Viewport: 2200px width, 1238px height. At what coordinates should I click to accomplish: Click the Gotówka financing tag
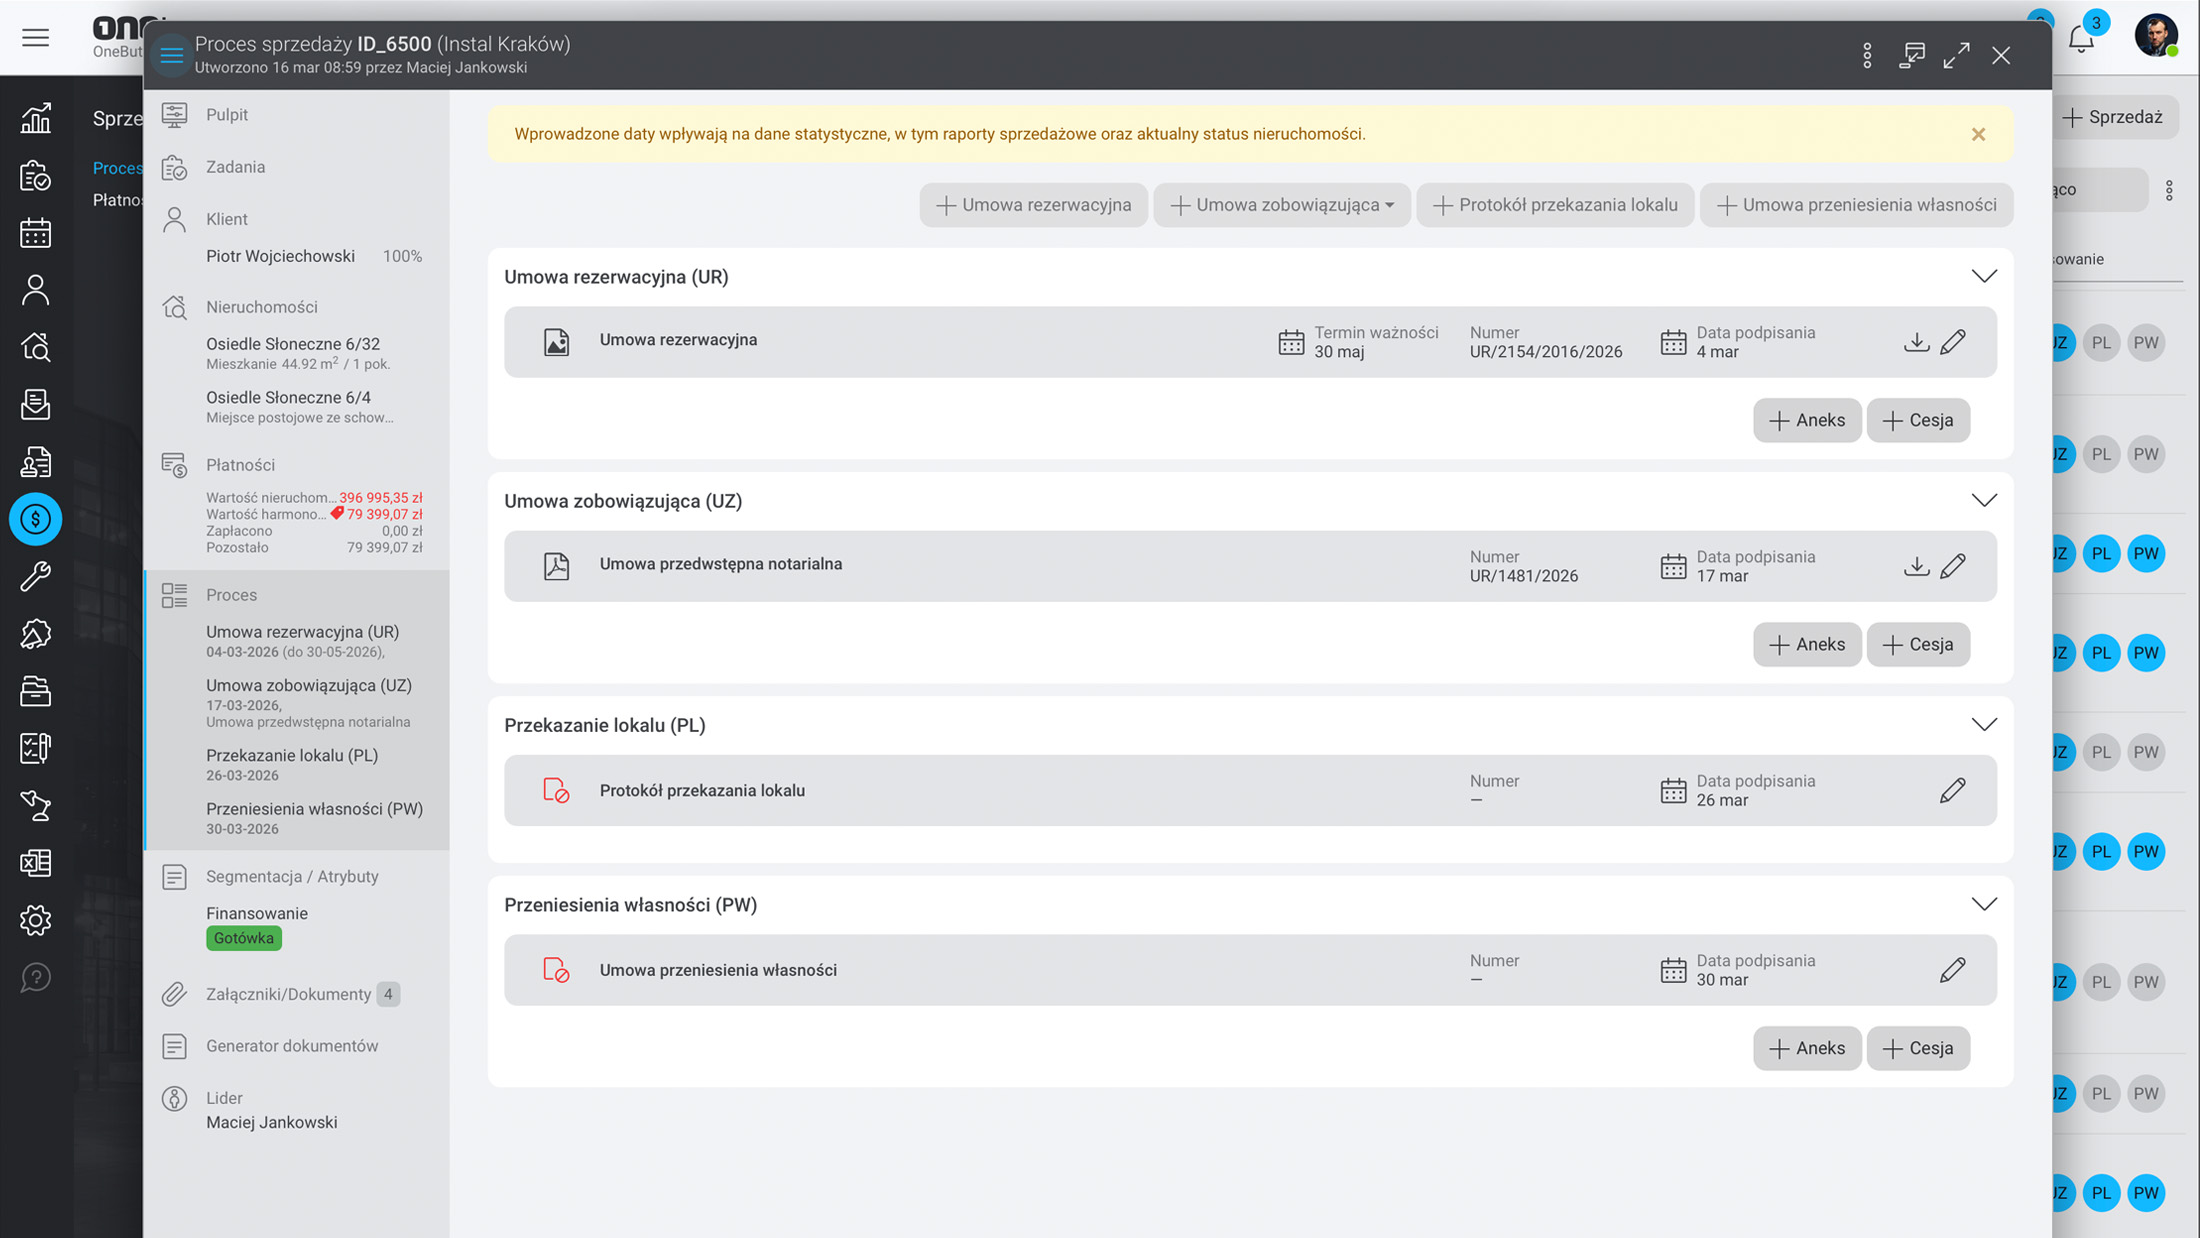[x=244, y=938]
